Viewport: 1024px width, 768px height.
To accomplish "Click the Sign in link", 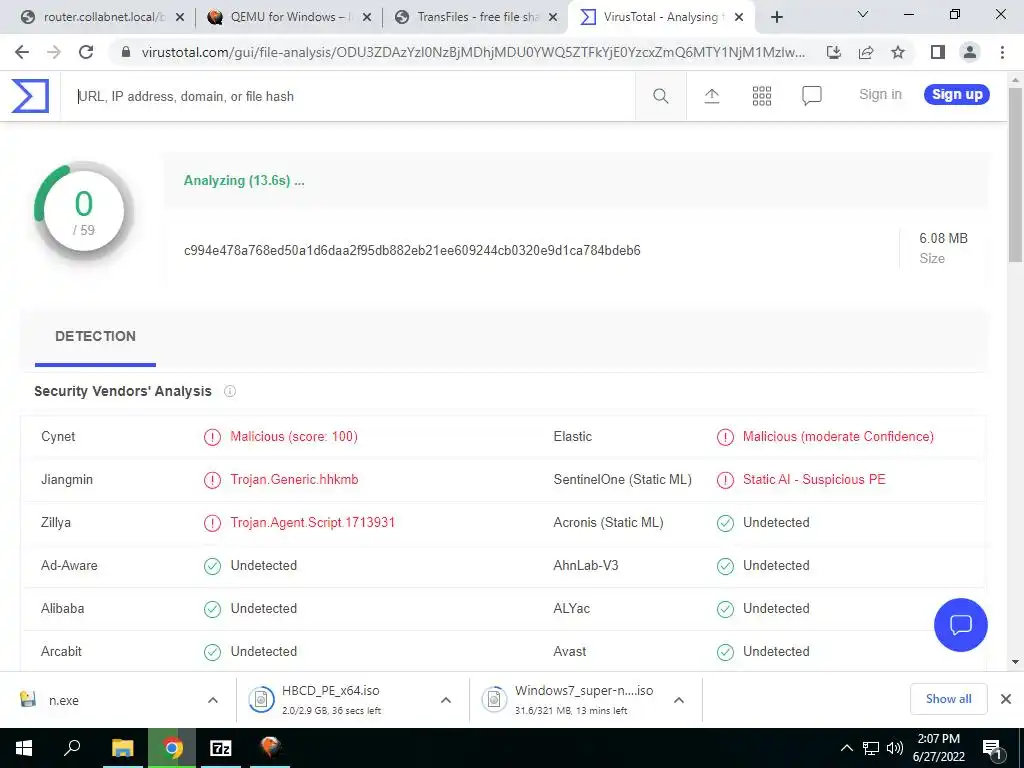I will click(x=880, y=95).
